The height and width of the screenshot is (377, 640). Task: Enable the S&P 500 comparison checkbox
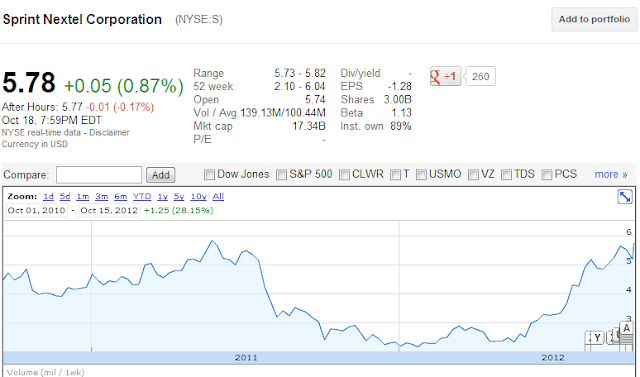coord(281,175)
